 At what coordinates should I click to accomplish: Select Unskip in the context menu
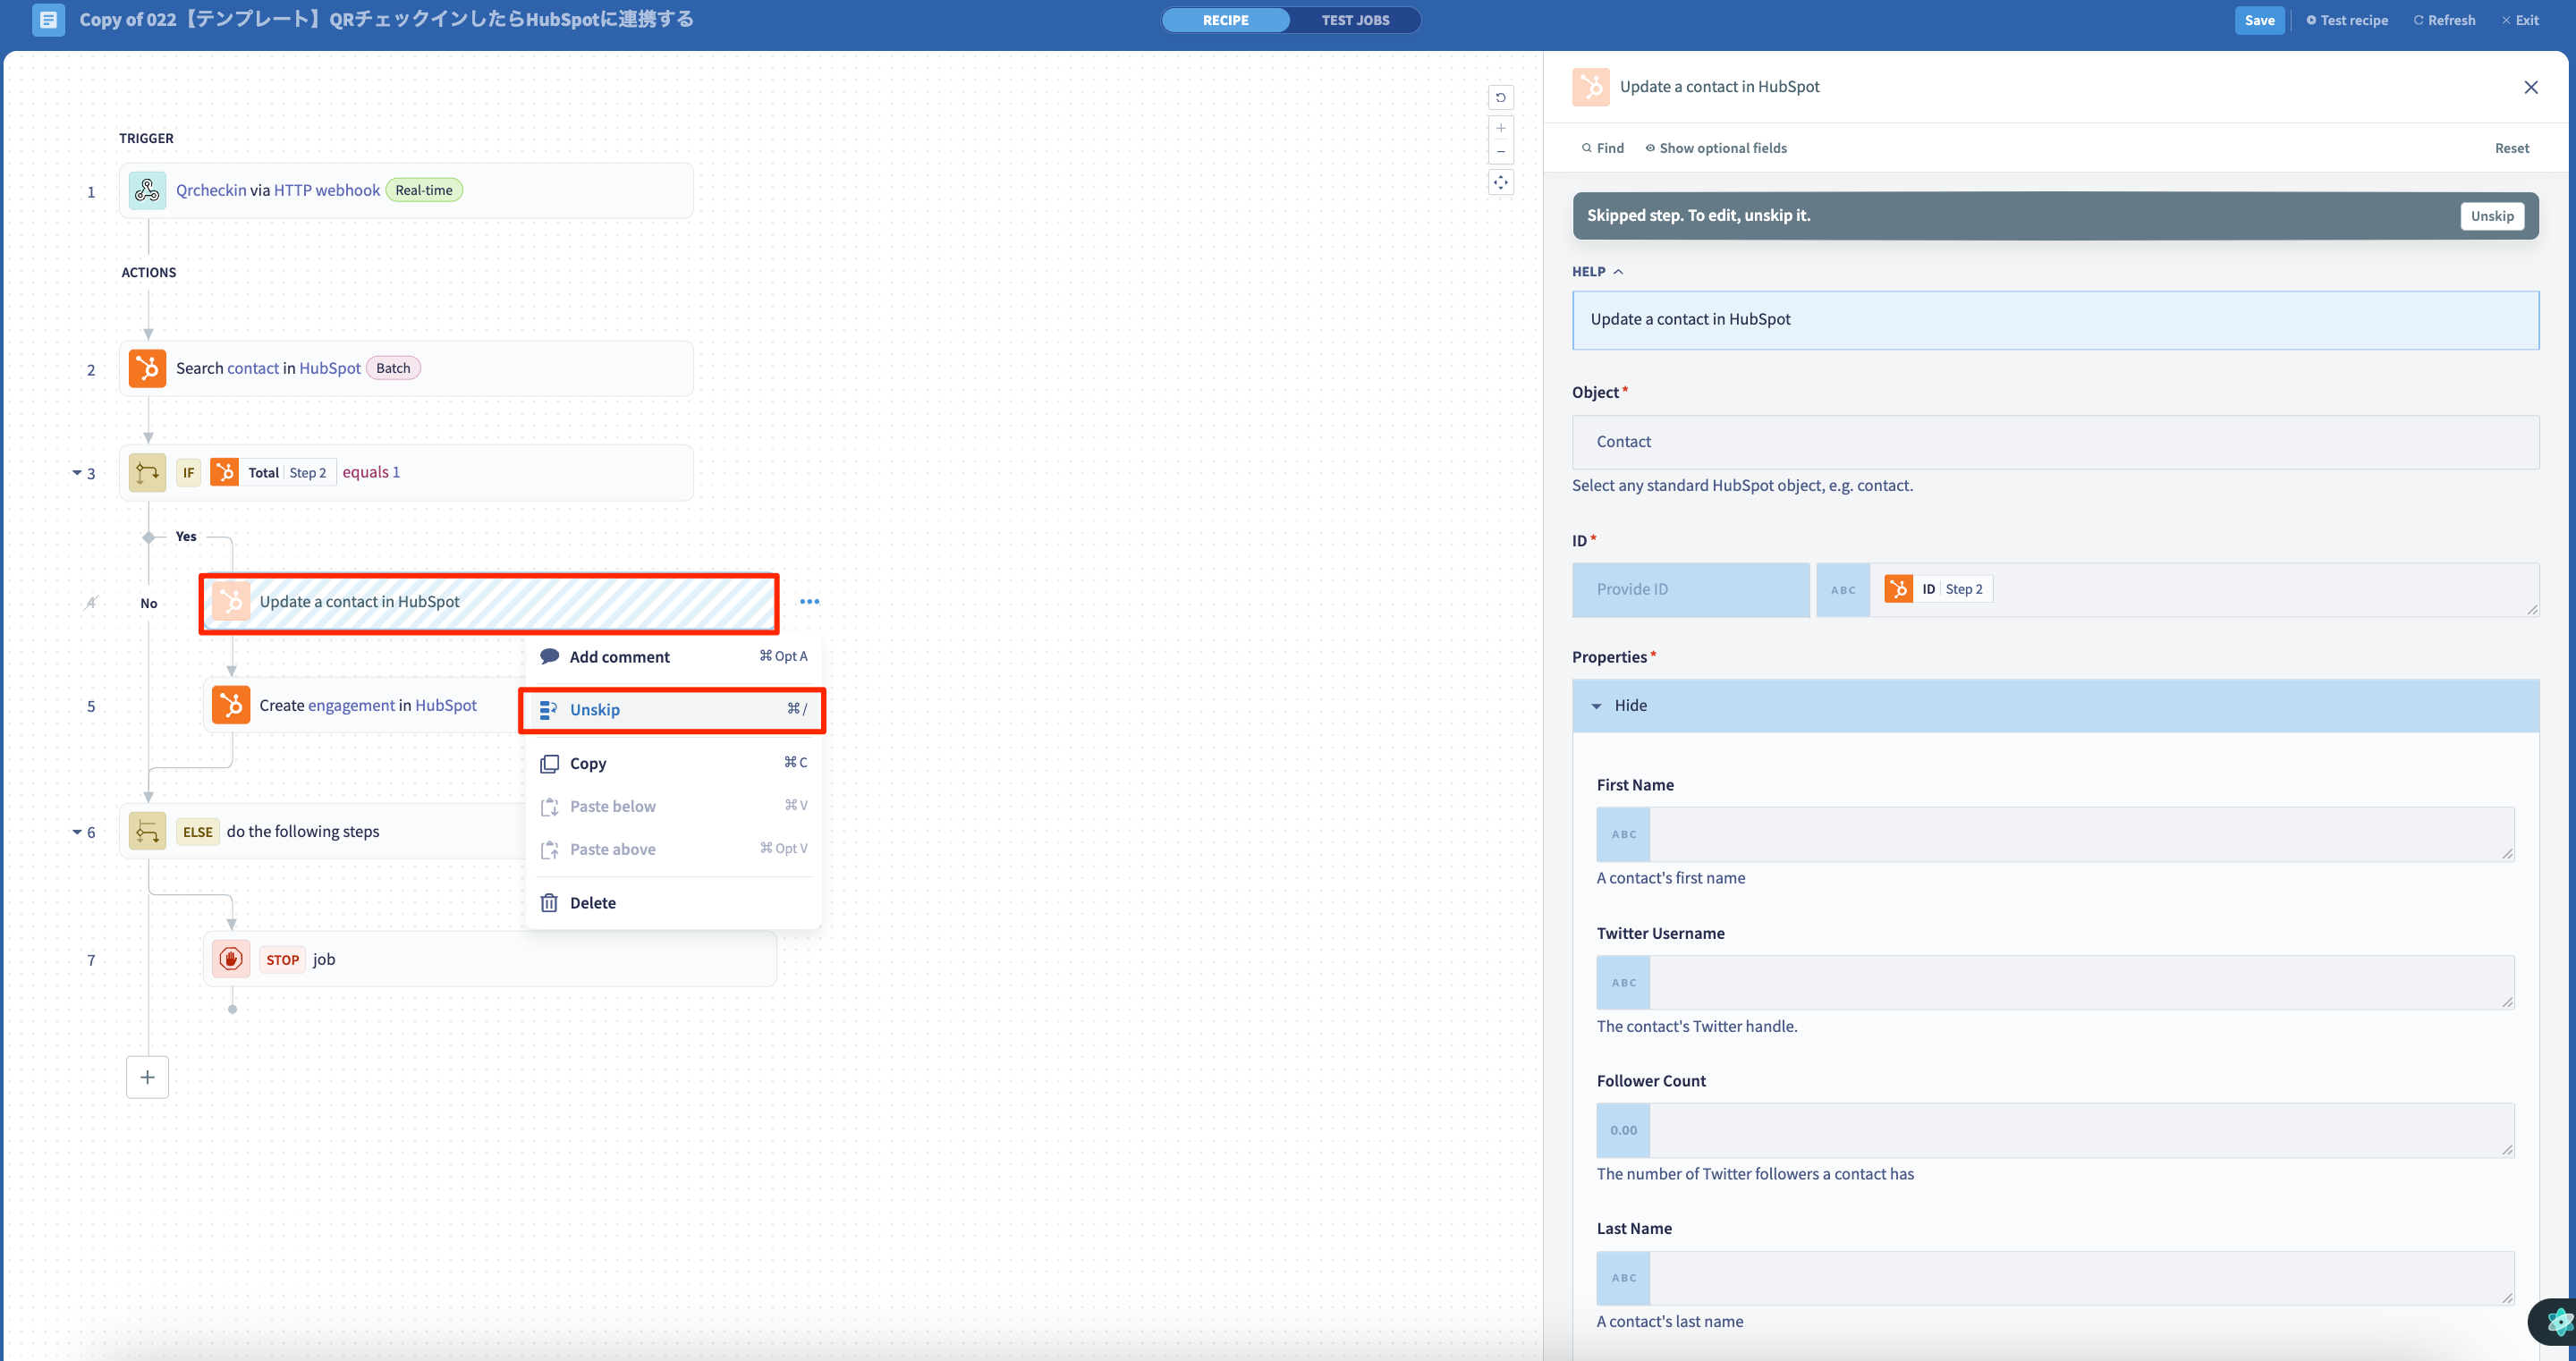673,710
